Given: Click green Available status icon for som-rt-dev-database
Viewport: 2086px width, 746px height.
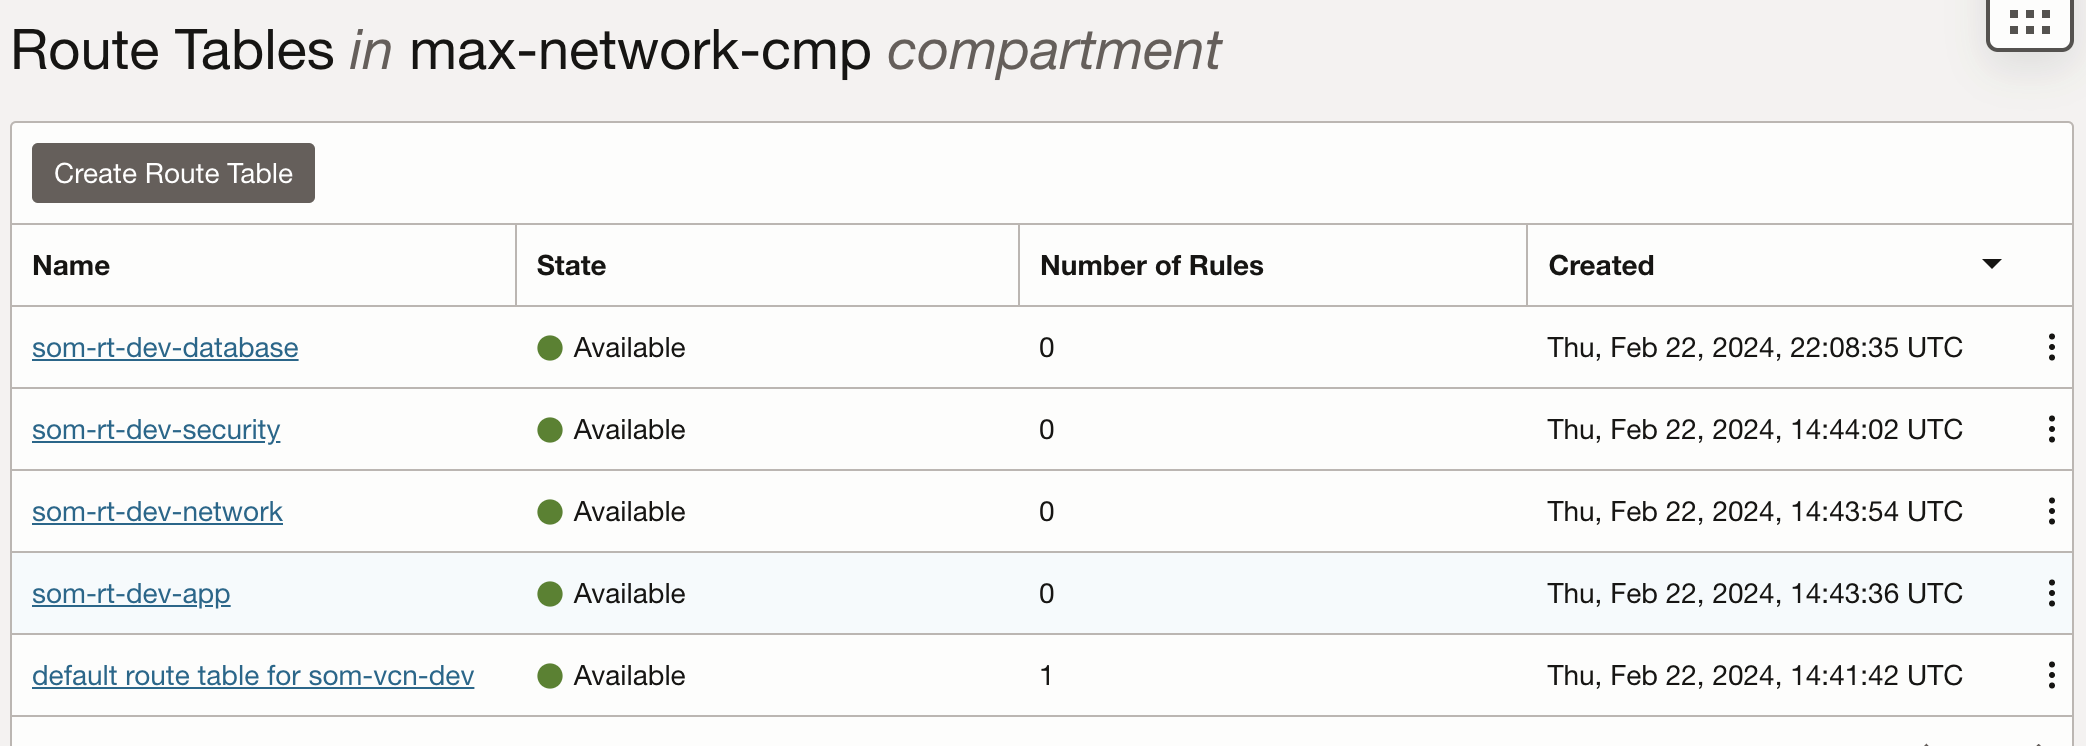Looking at the screenshot, I should pyautogui.click(x=550, y=348).
